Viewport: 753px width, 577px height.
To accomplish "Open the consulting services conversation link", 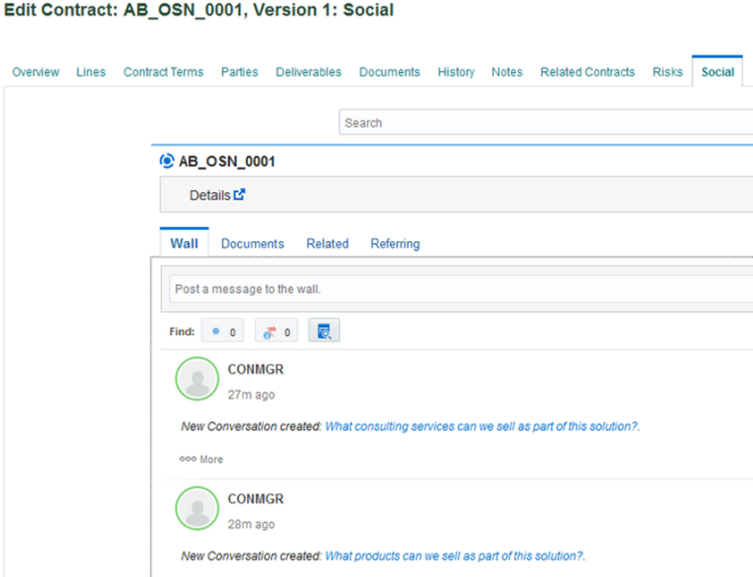I will pyautogui.click(x=482, y=426).
